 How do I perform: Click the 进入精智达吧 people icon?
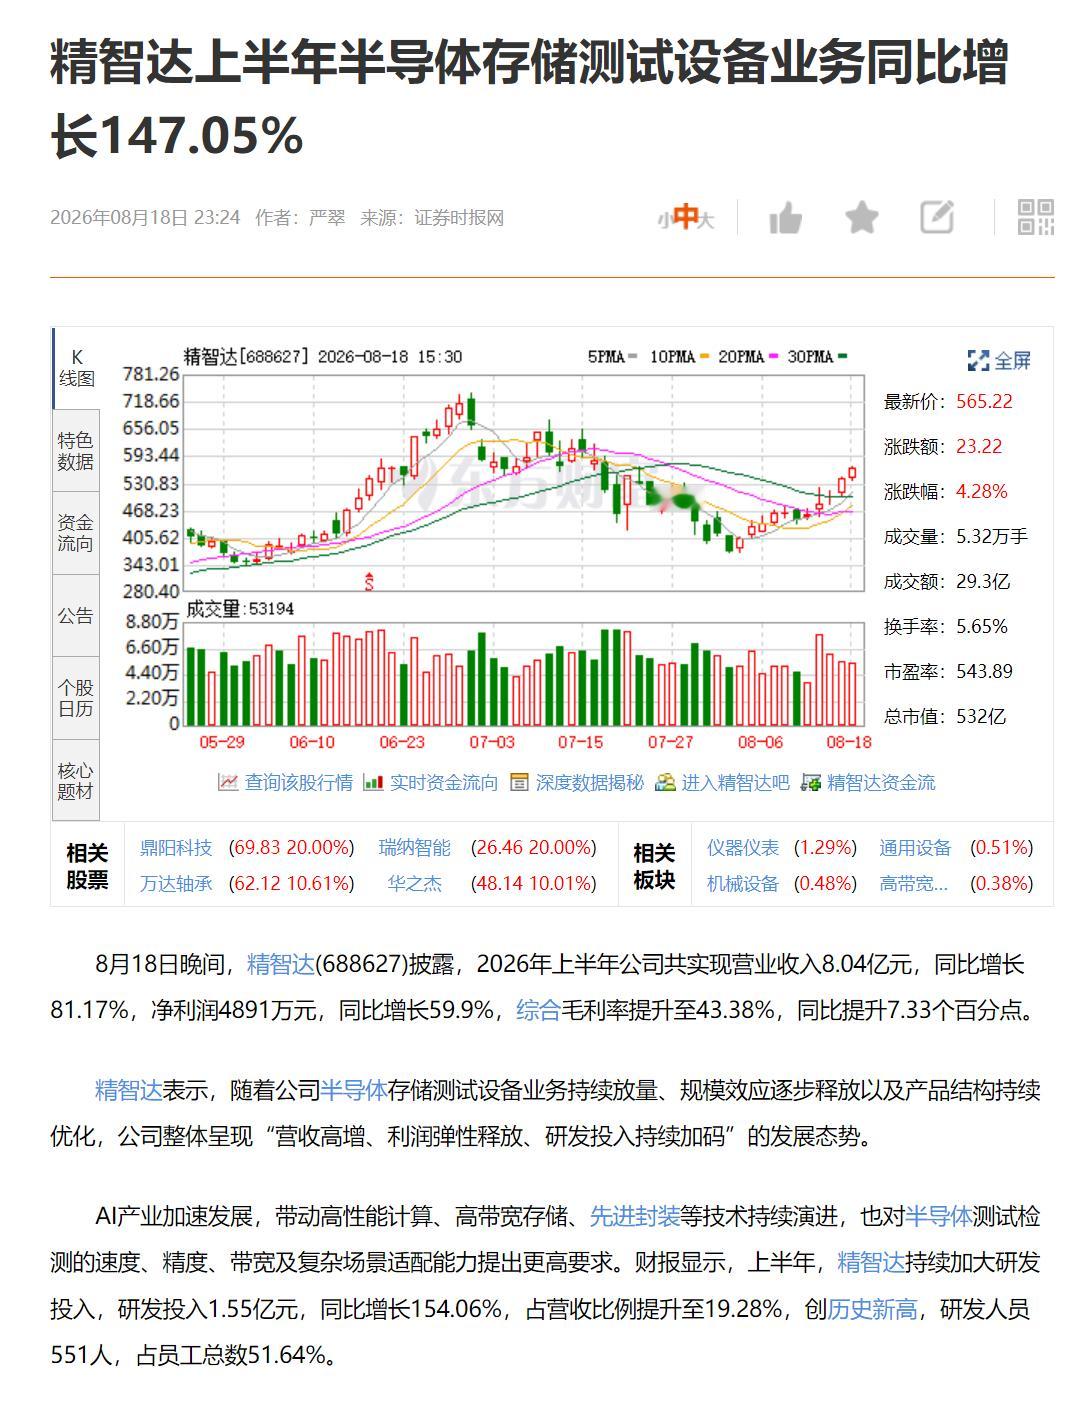point(665,782)
